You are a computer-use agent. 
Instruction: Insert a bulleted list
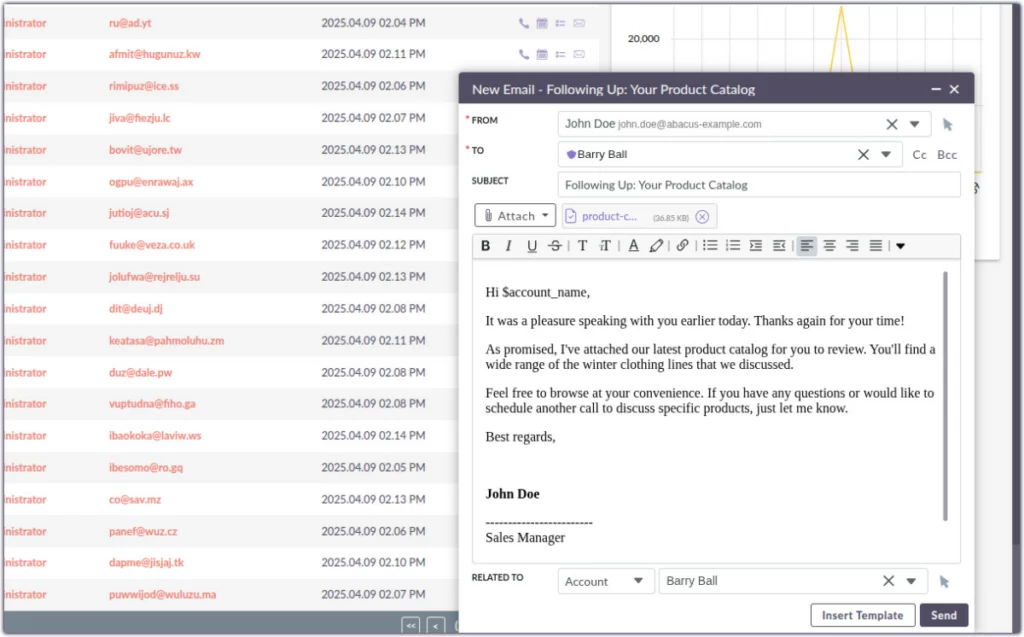click(x=710, y=246)
